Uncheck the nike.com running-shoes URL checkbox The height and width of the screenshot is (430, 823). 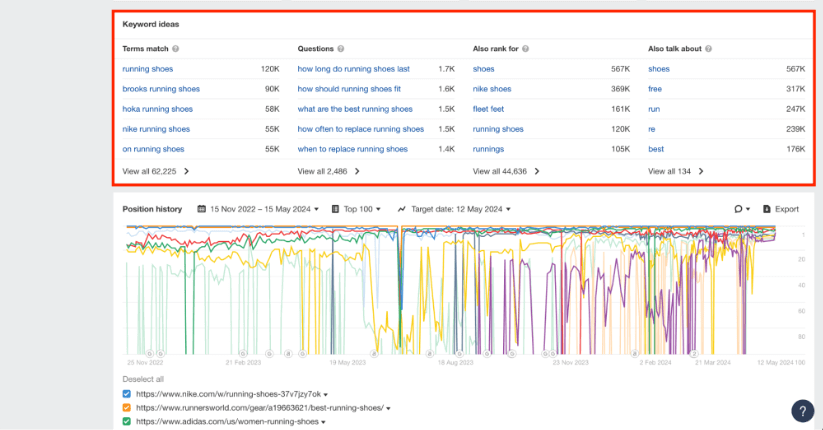[126, 394]
